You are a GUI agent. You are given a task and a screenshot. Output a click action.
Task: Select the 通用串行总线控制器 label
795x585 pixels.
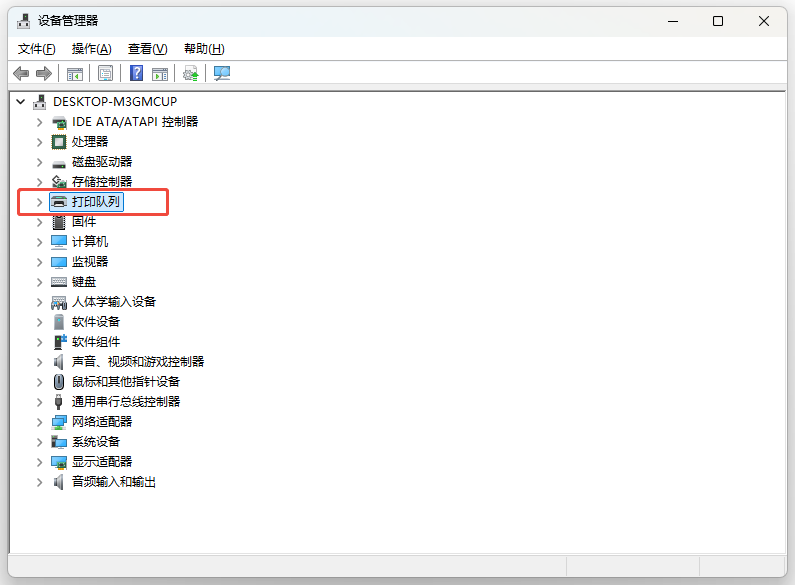point(126,401)
